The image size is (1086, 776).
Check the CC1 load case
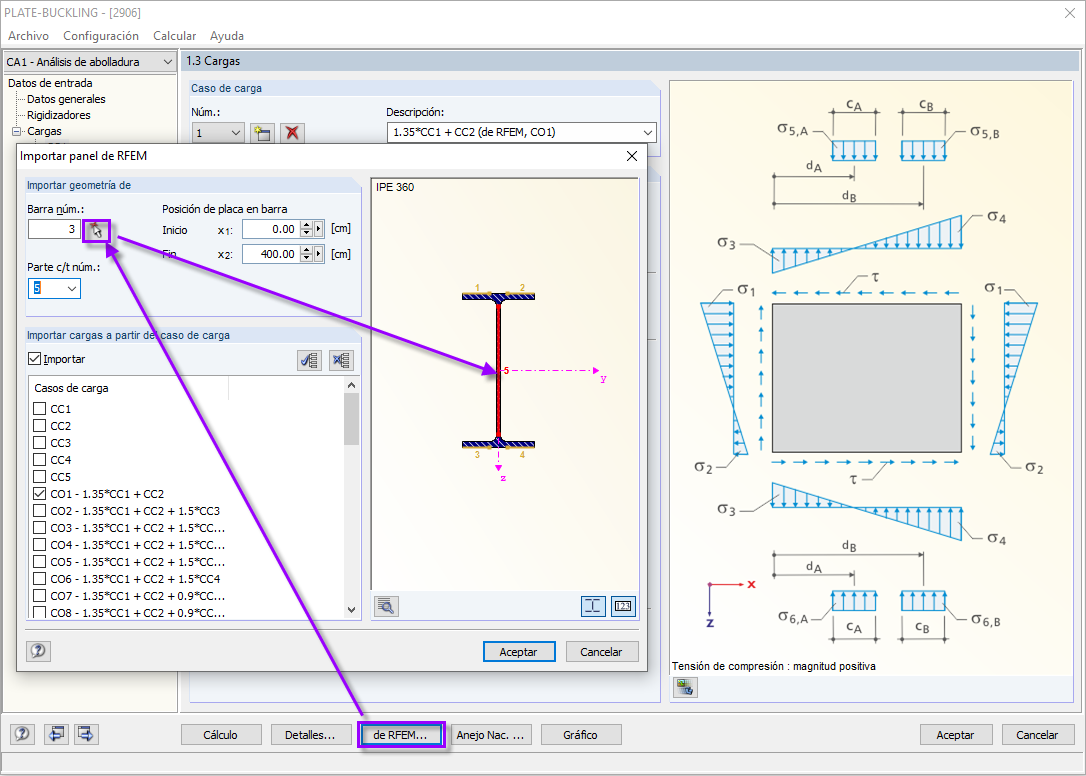coord(39,409)
